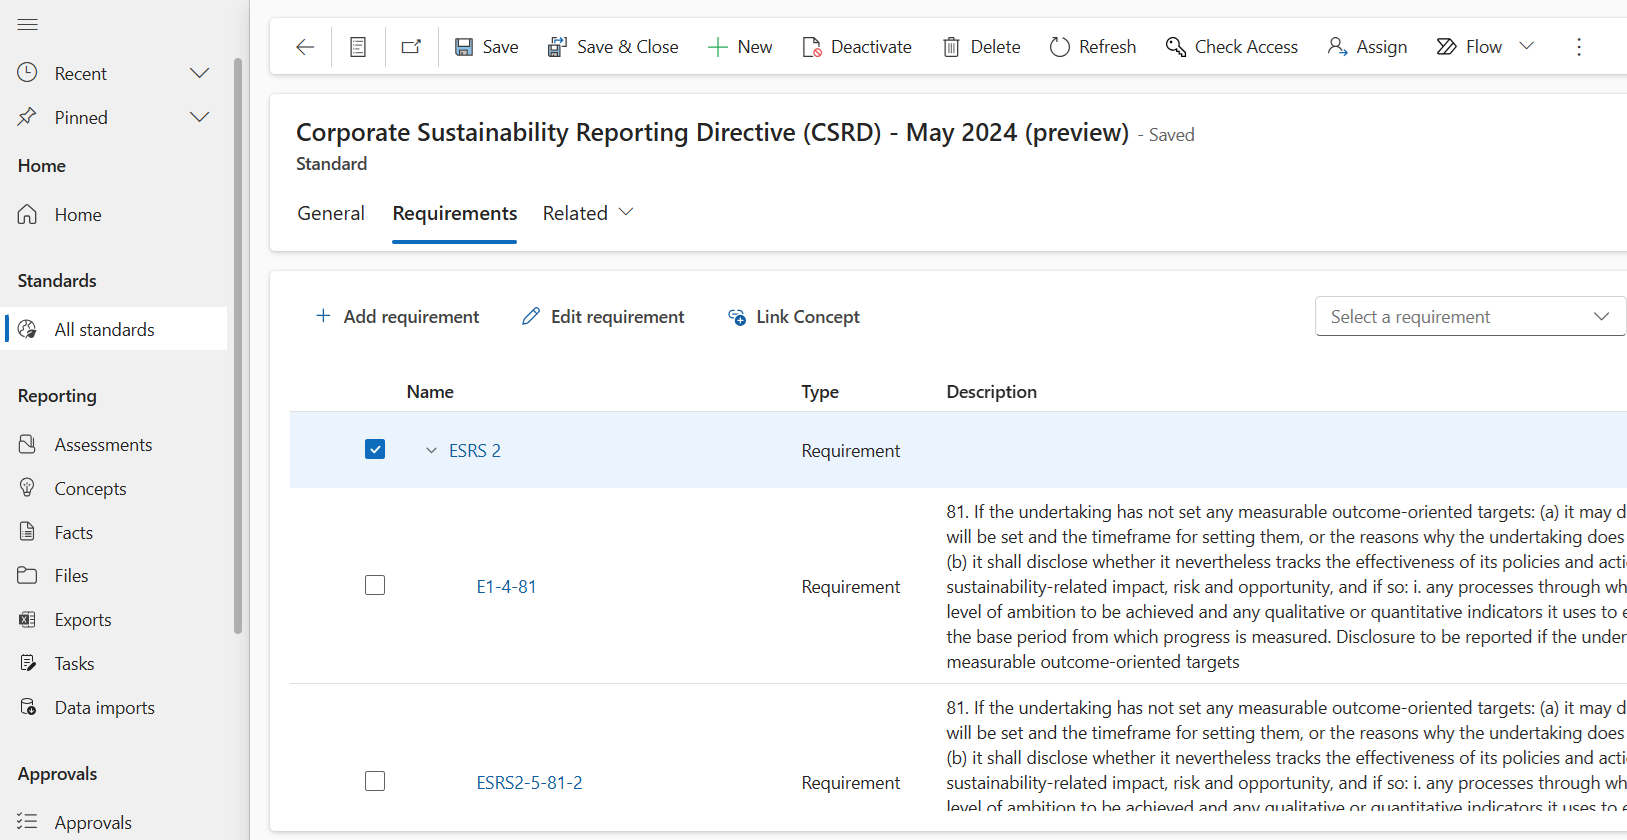Open the Related tab dropdown
The width and height of the screenshot is (1627, 840).
coord(588,213)
